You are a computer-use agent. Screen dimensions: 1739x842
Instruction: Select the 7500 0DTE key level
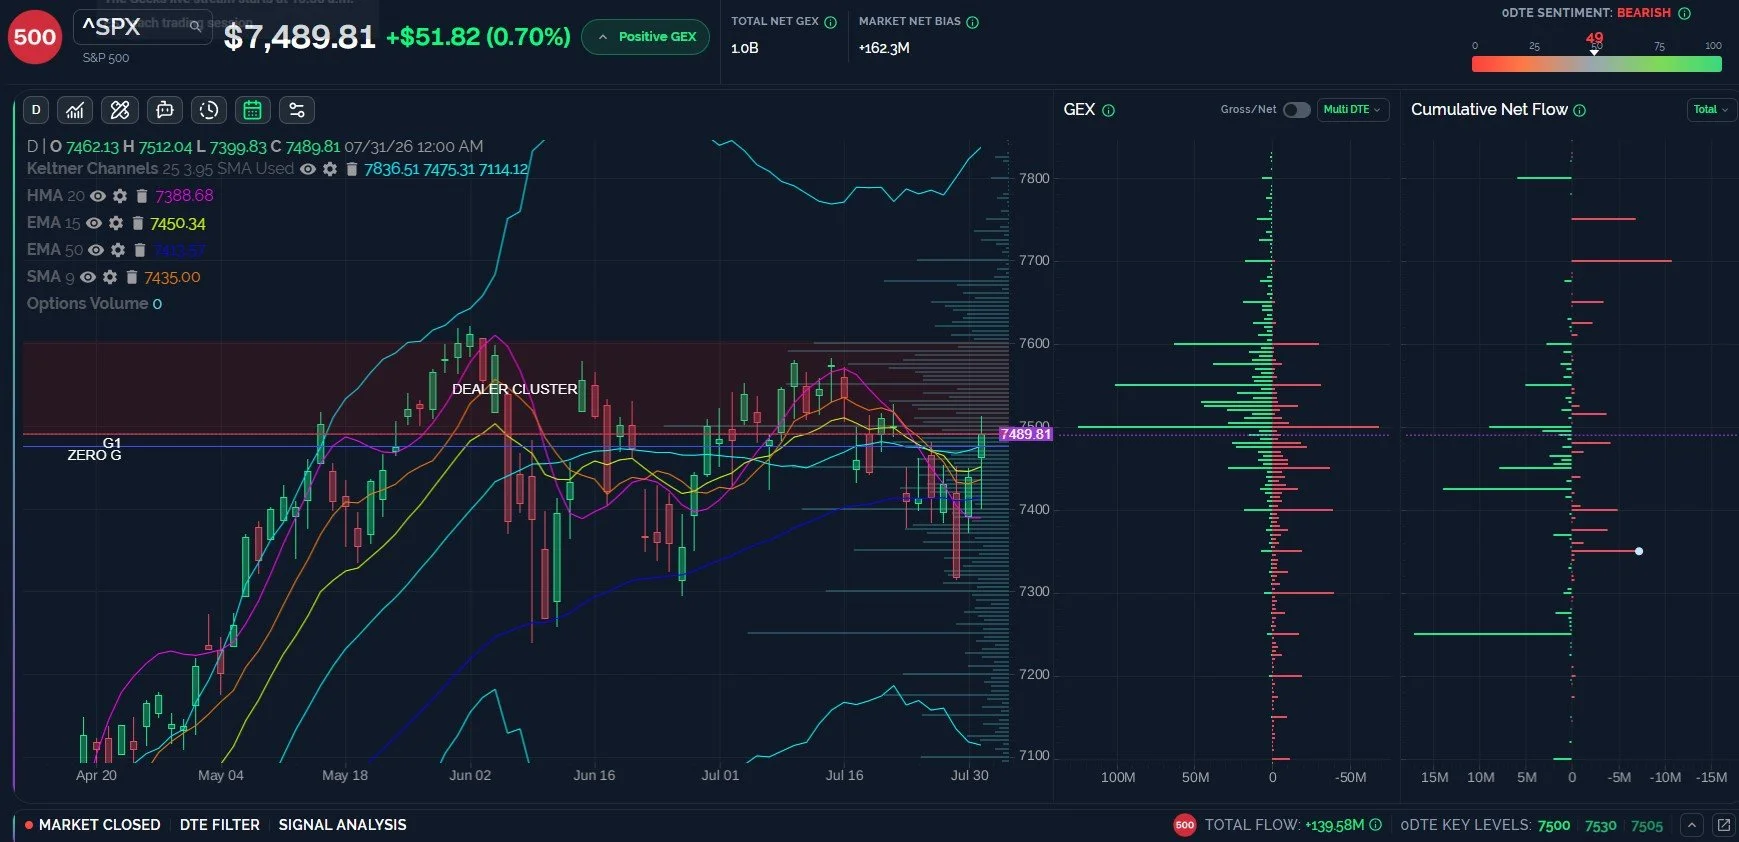(x=1553, y=826)
